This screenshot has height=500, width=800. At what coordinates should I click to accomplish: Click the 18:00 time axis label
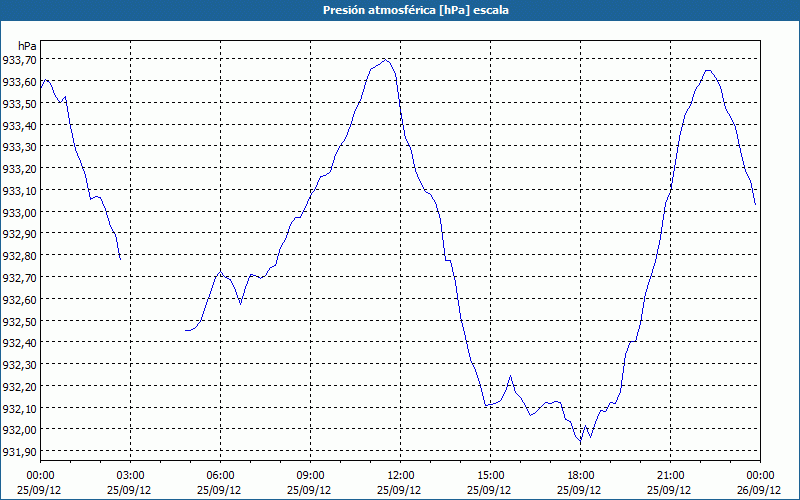point(580,476)
